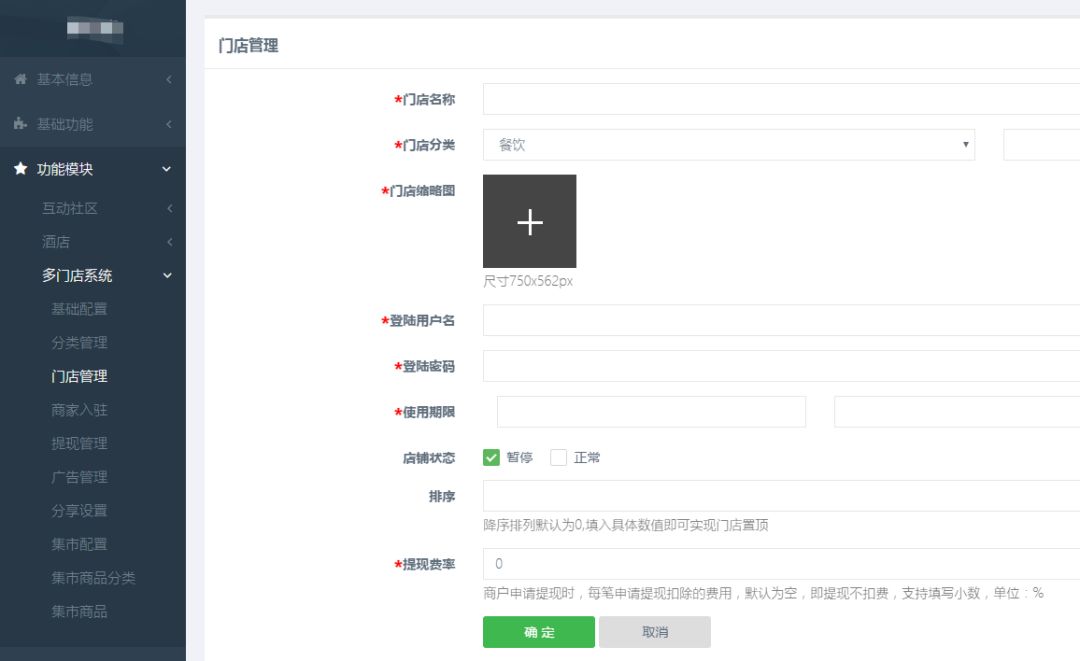Click the 排序 input field
Screen dimensions: 1080x661
tap(700, 496)
